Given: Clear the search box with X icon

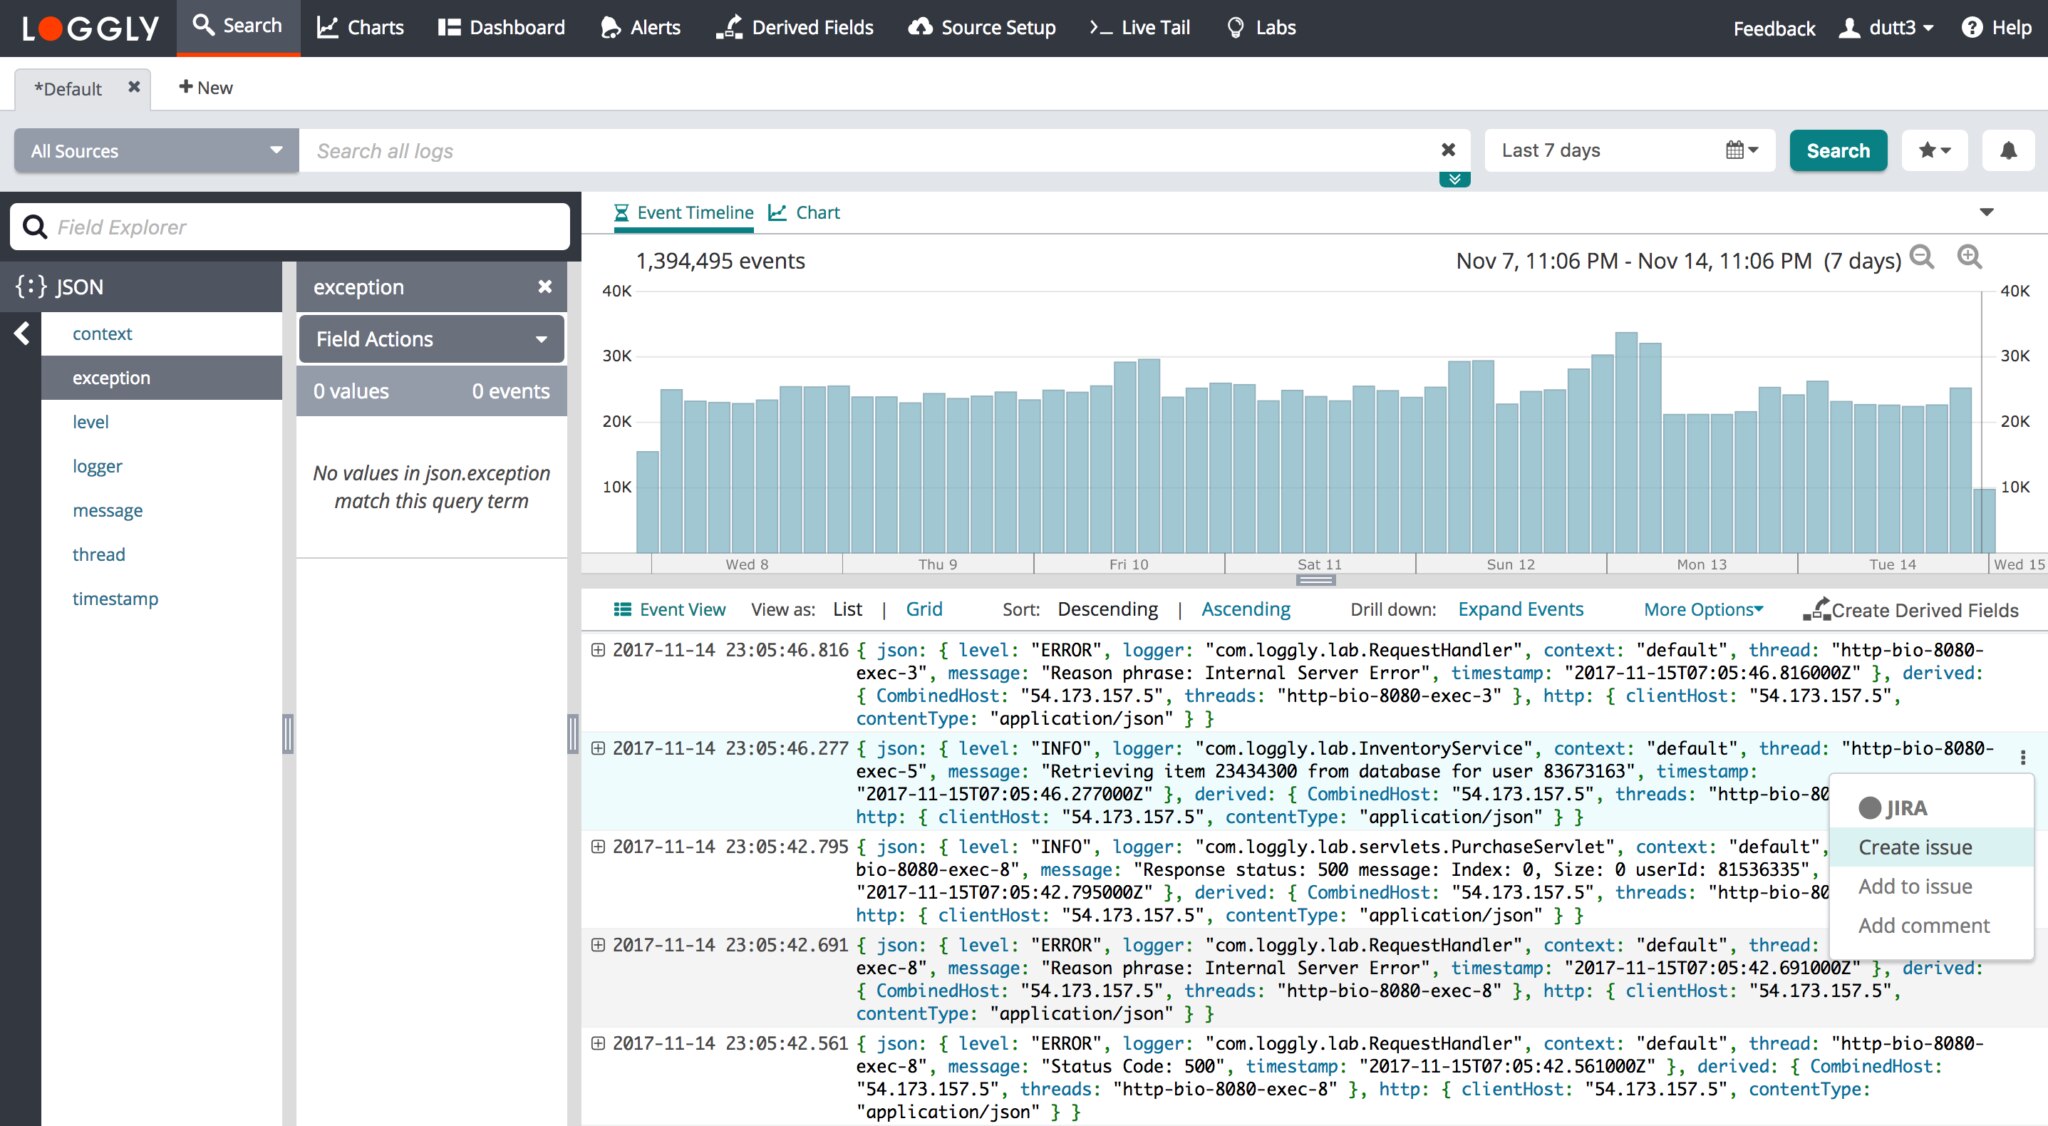Looking at the screenshot, I should [1448, 150].
